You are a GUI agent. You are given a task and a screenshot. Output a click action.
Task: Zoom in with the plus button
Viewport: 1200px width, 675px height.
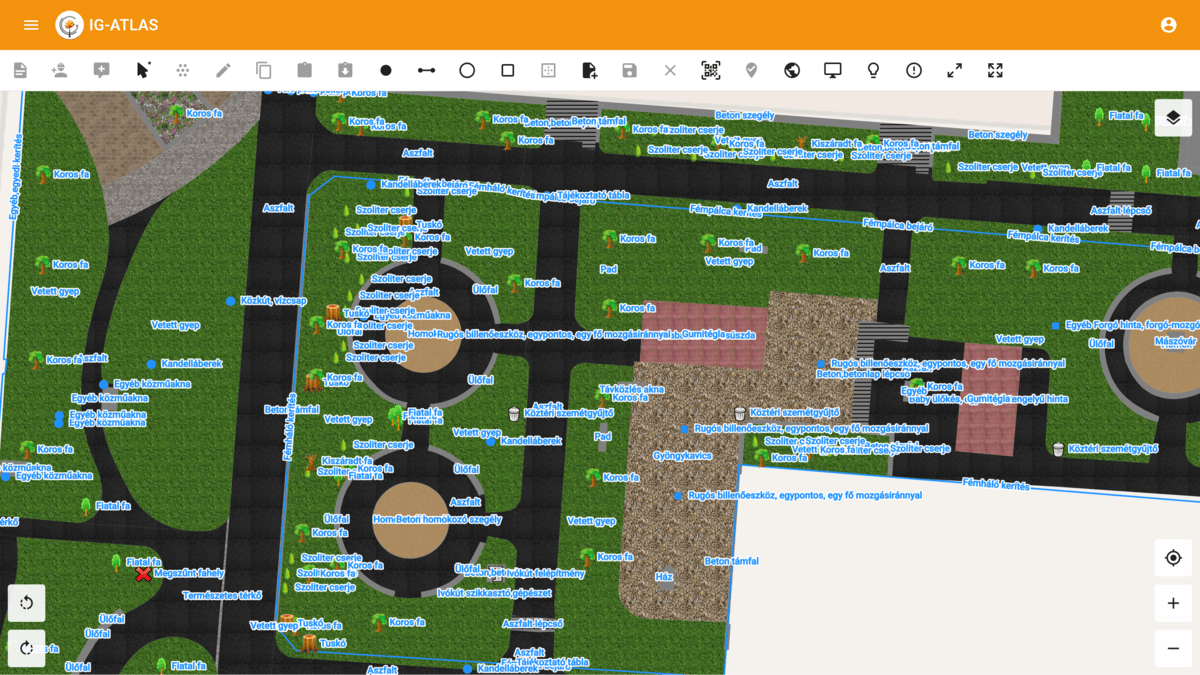[x=1173, y=603]
